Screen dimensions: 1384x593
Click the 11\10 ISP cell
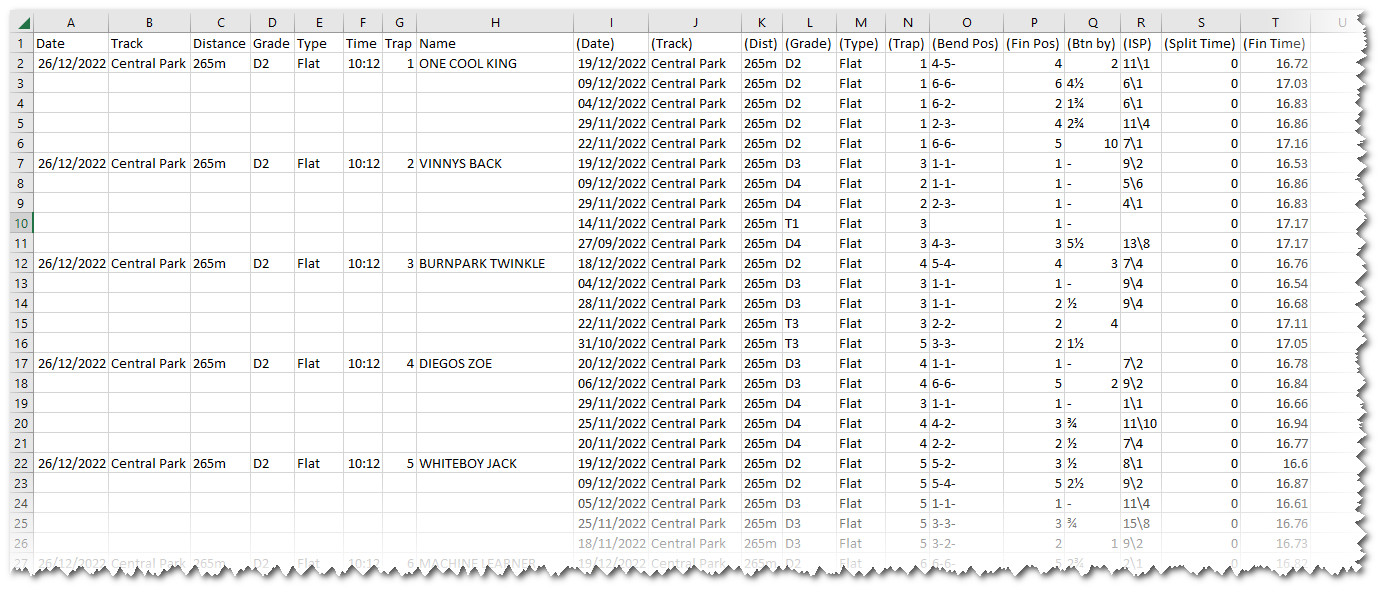point(1140,424)
